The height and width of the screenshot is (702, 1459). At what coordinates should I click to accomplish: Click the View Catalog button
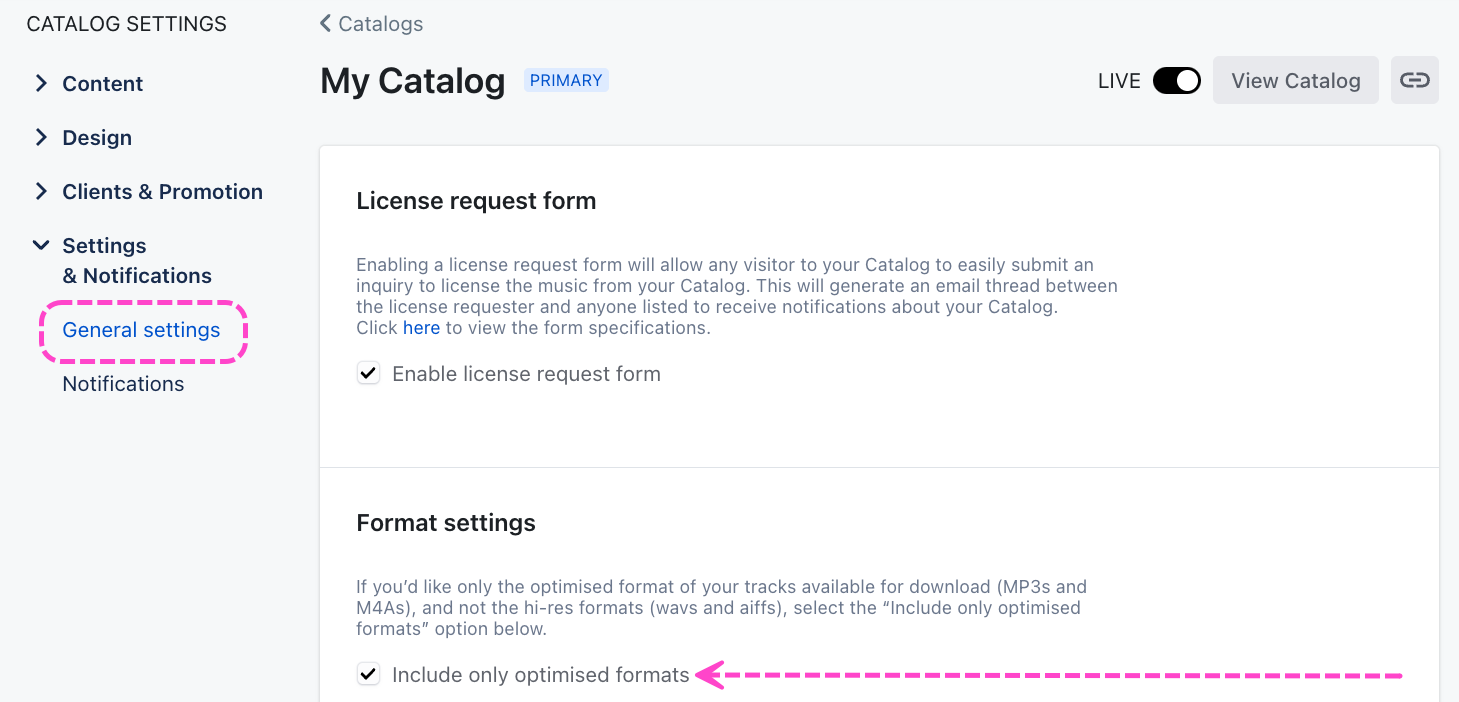[1295, 81]
